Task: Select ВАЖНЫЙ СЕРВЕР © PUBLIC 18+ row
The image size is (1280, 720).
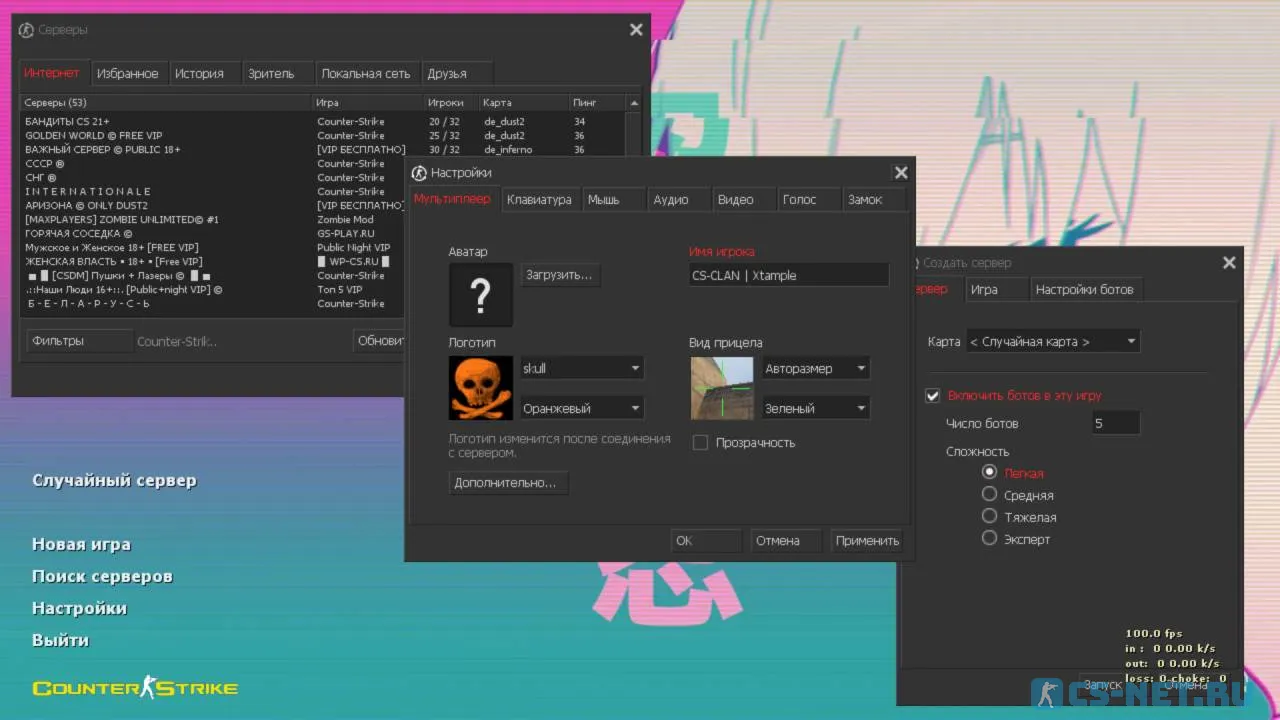Action: point(322,149)
